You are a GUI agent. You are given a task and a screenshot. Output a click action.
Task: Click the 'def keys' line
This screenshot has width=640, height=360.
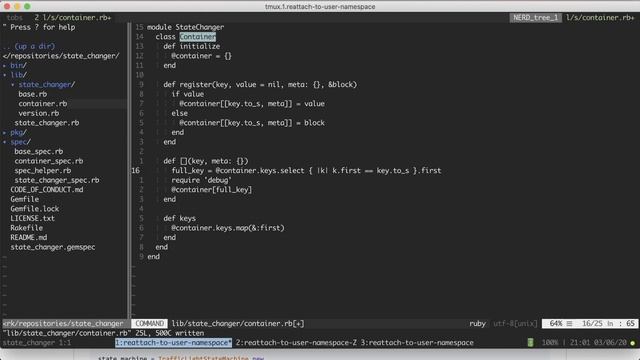coord(180,218)
